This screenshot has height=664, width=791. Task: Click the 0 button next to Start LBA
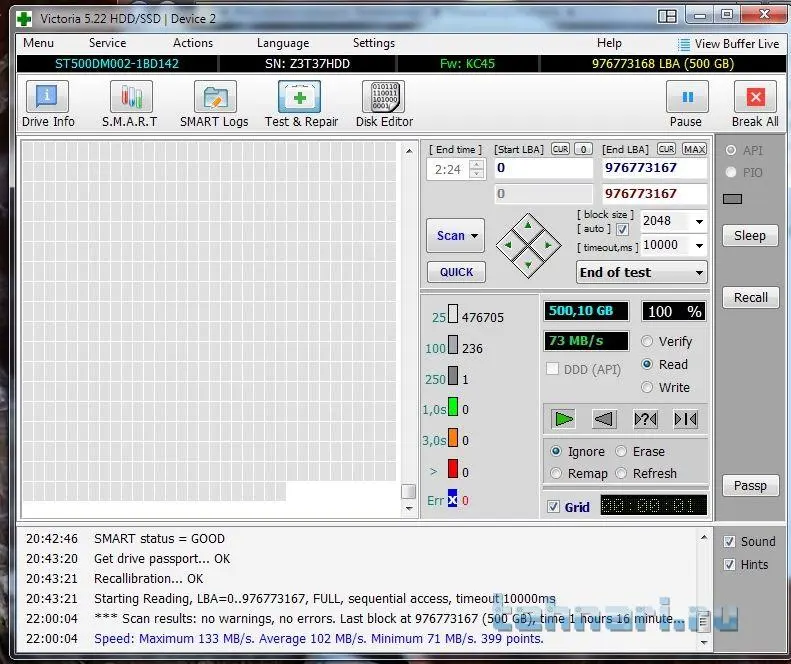[584, 149]
